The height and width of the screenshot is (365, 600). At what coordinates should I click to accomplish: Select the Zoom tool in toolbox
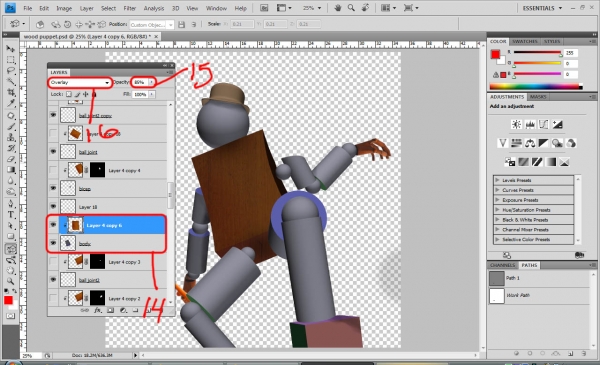click(11, 281)
